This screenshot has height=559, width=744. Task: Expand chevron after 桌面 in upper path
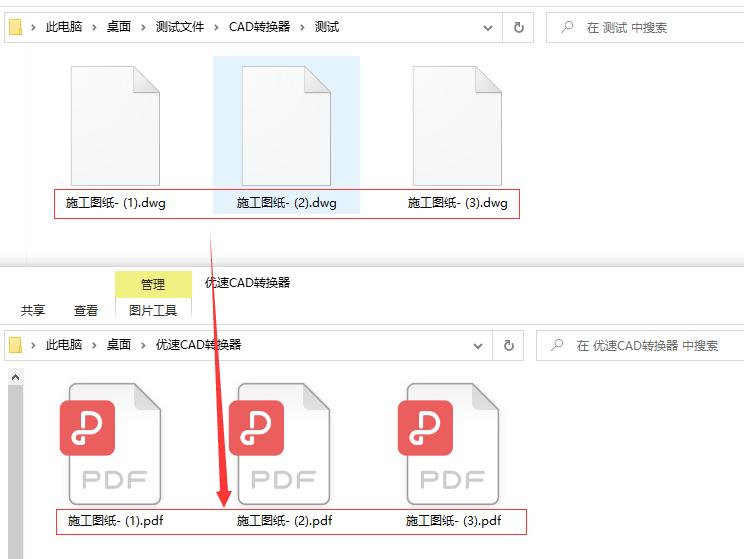pyautogui.click(x=143, y=28)
